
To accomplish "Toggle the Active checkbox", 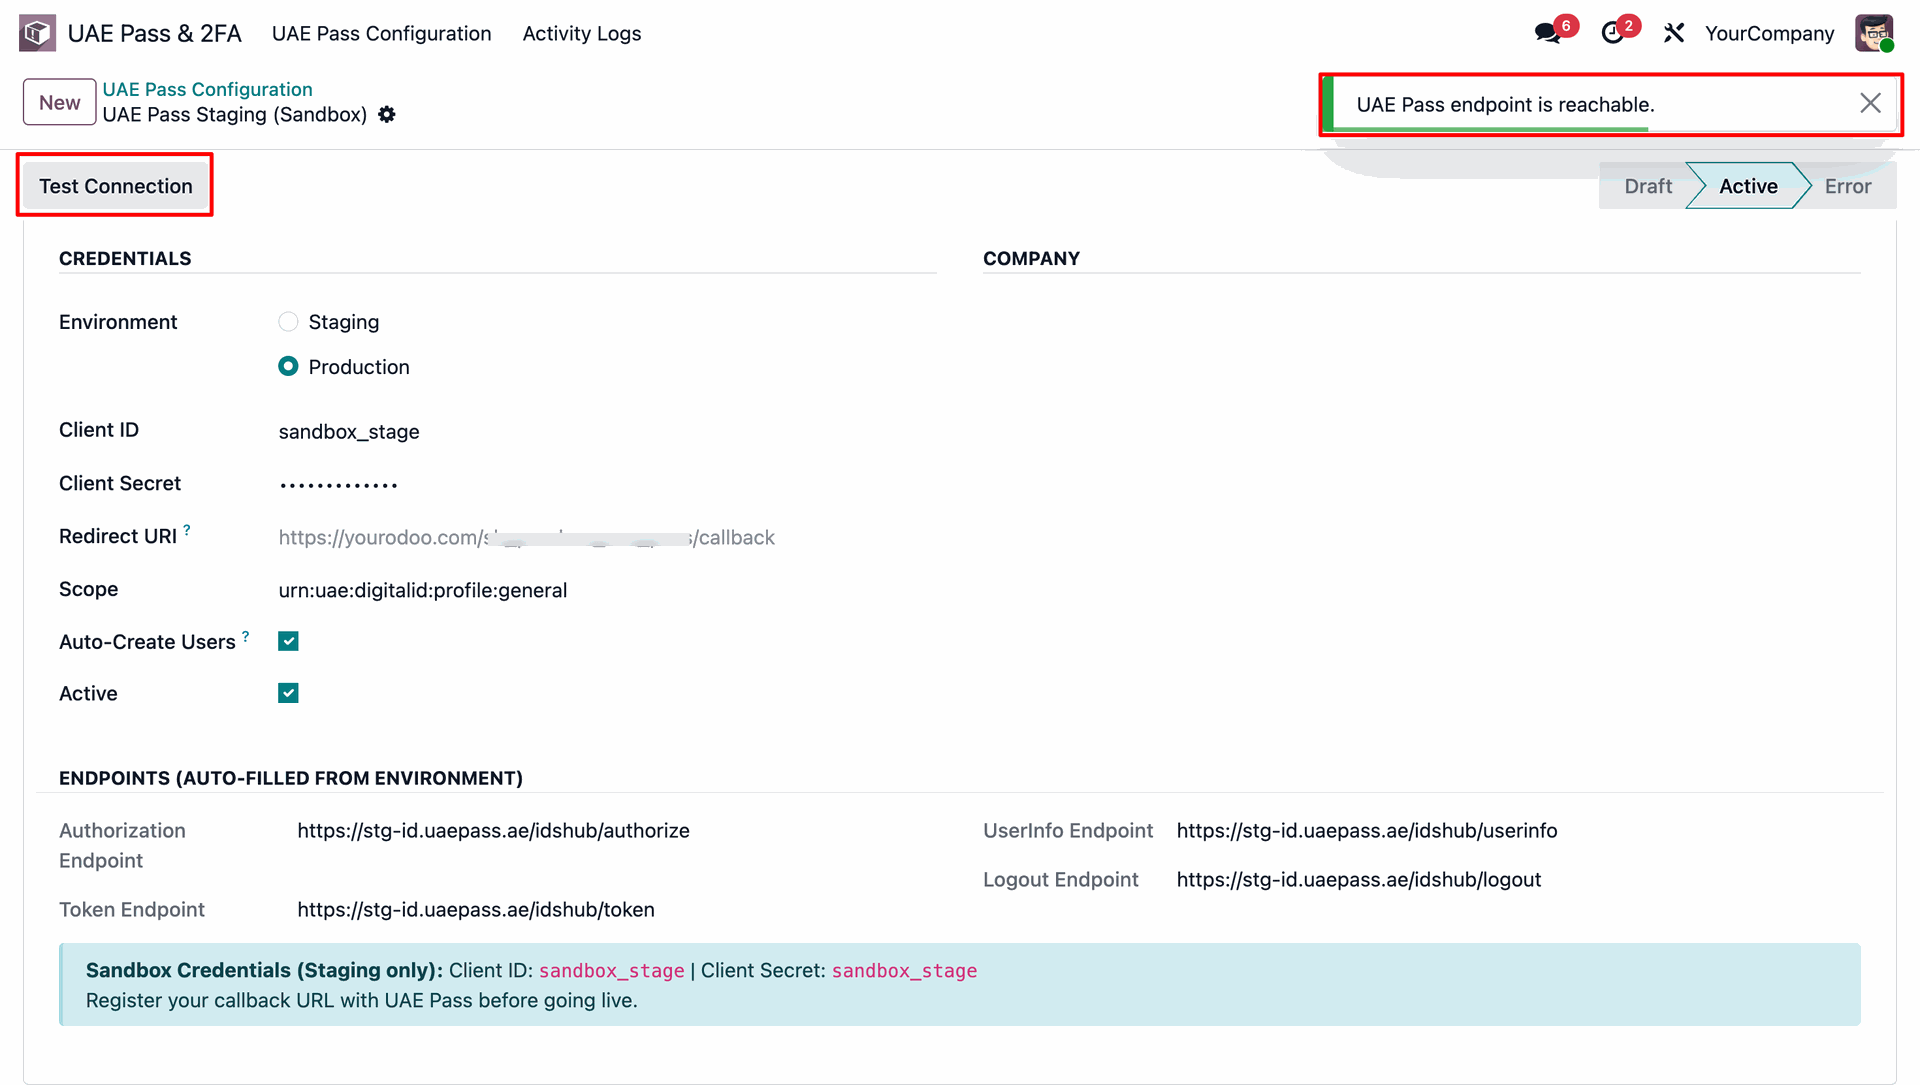I will pyautogui.click(x=288, y=693).
